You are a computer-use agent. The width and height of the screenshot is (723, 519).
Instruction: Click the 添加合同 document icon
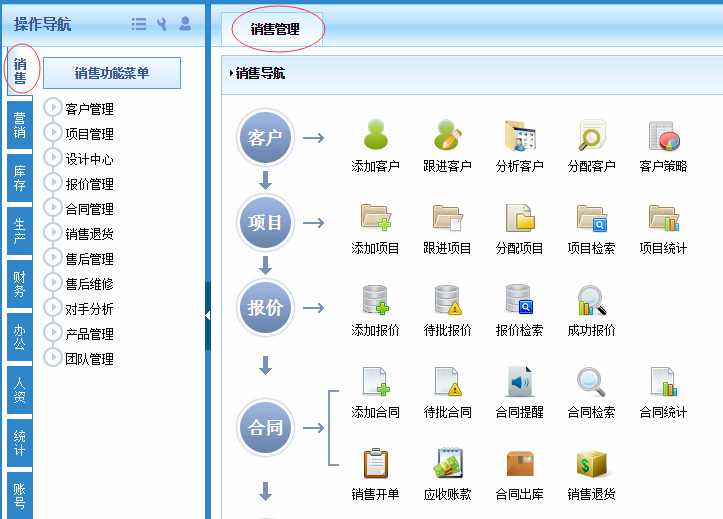(x=375, y=382)
